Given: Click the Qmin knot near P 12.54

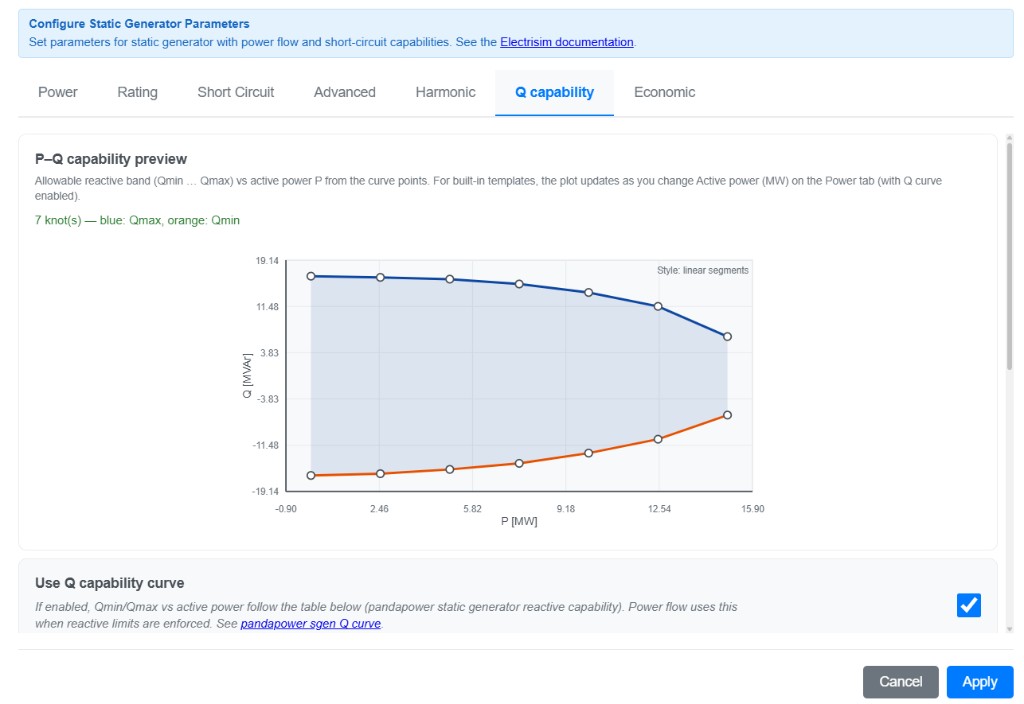Looking at the screenshot, I should click(x=658, y=439).
